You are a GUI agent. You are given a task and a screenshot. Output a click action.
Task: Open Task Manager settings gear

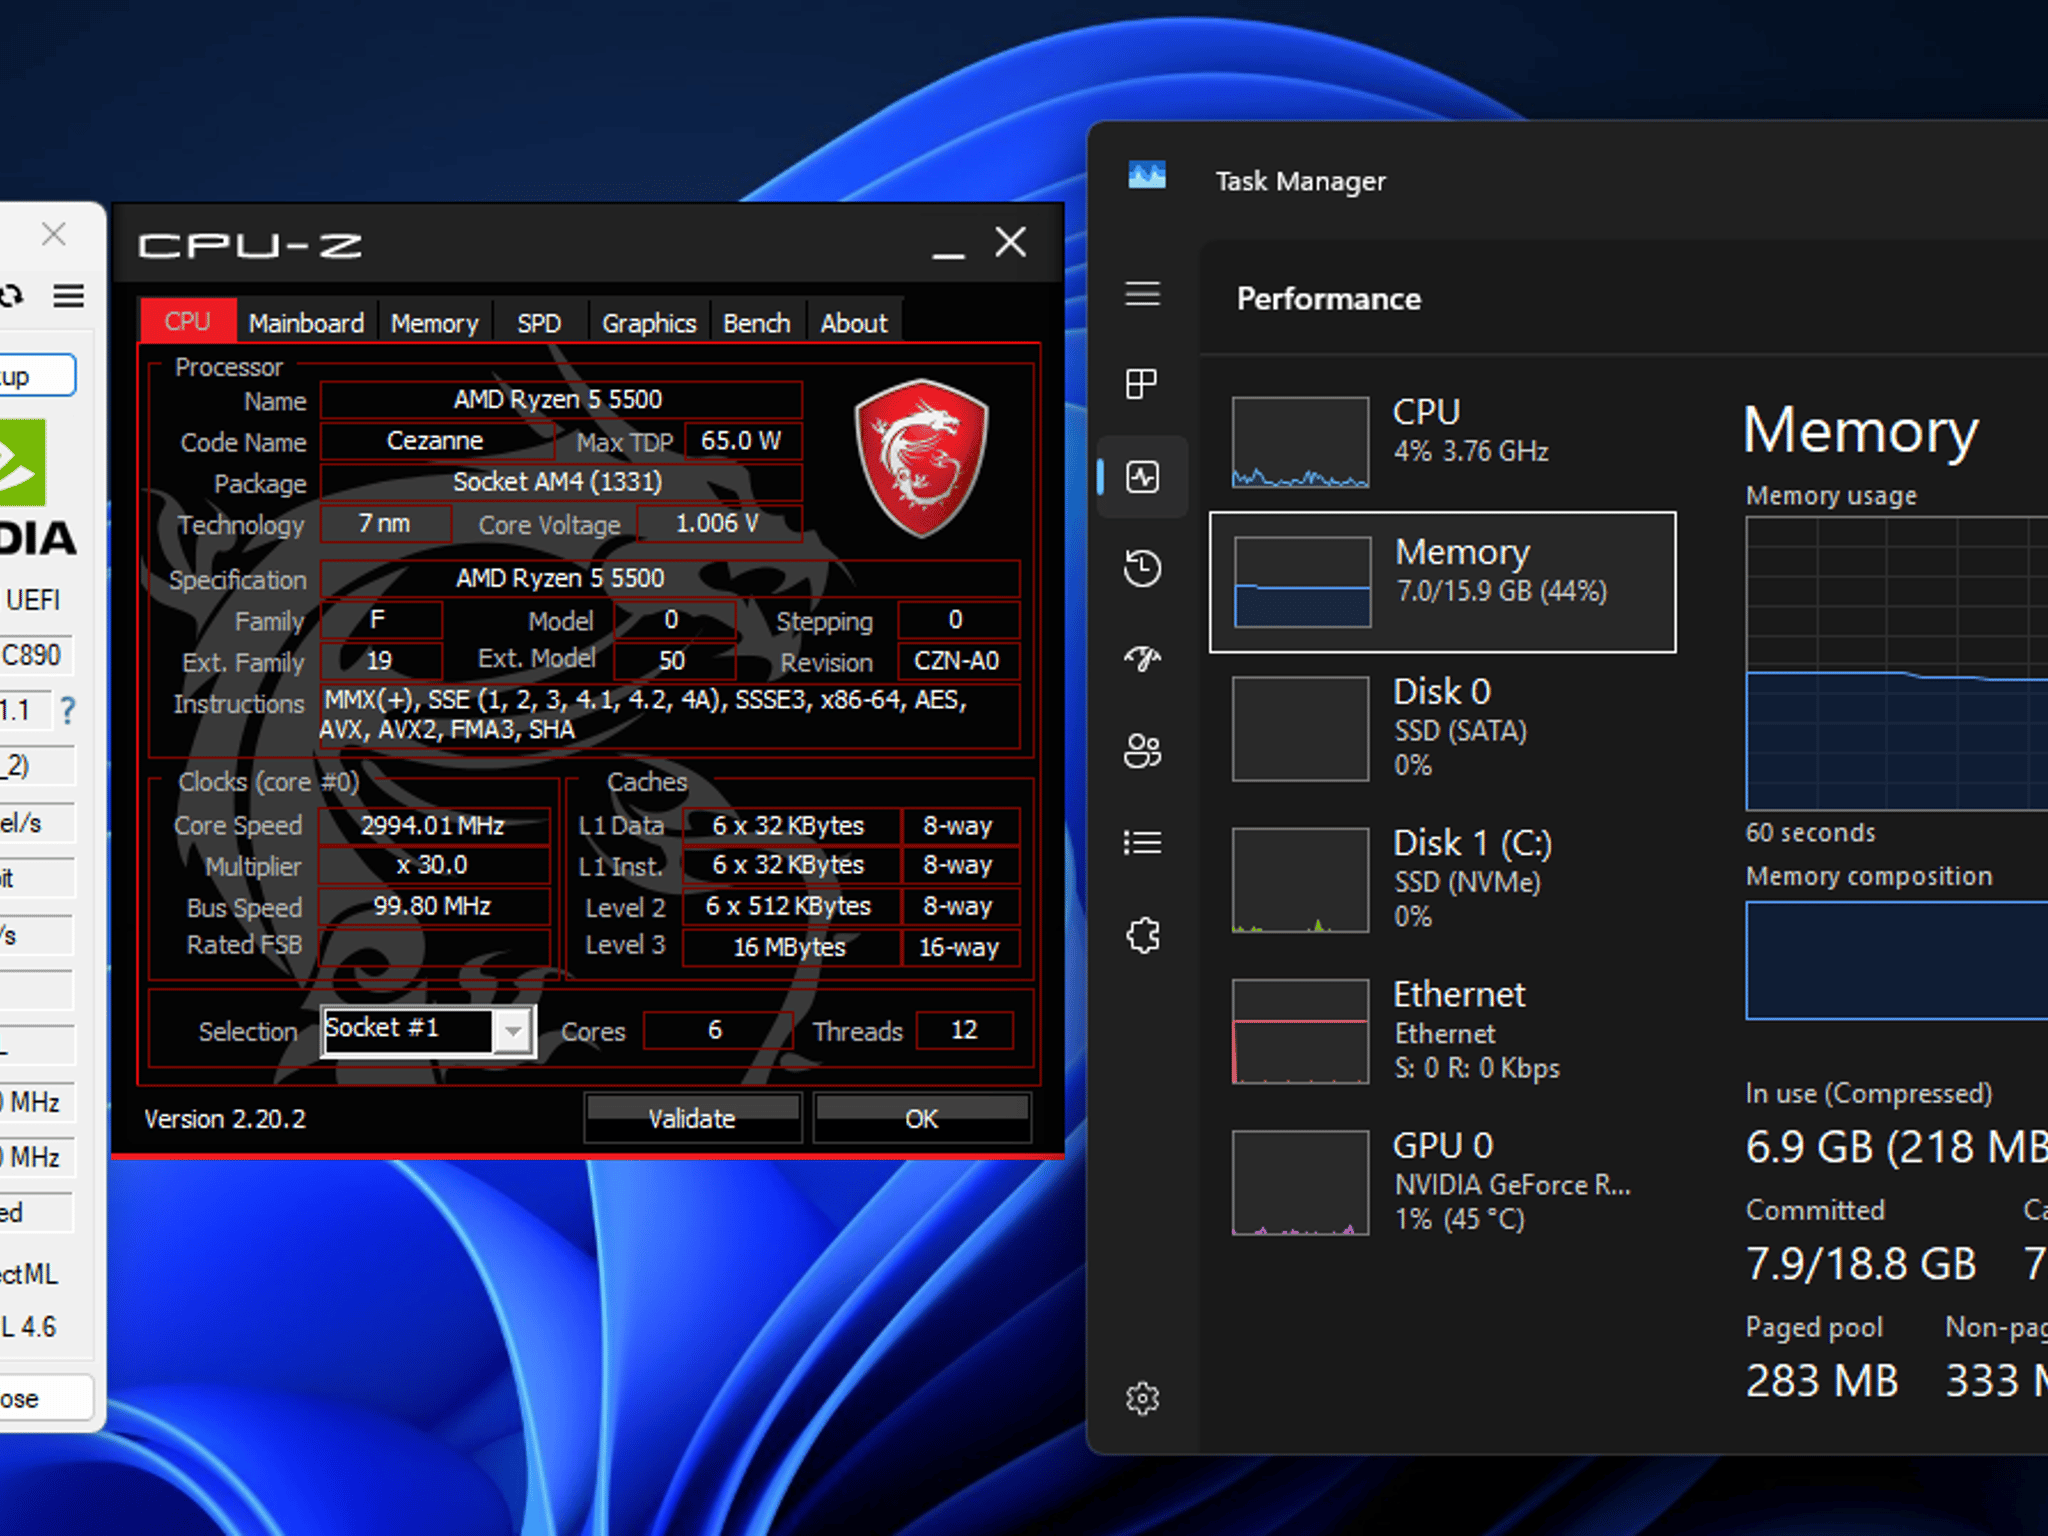(1143, 1398)
